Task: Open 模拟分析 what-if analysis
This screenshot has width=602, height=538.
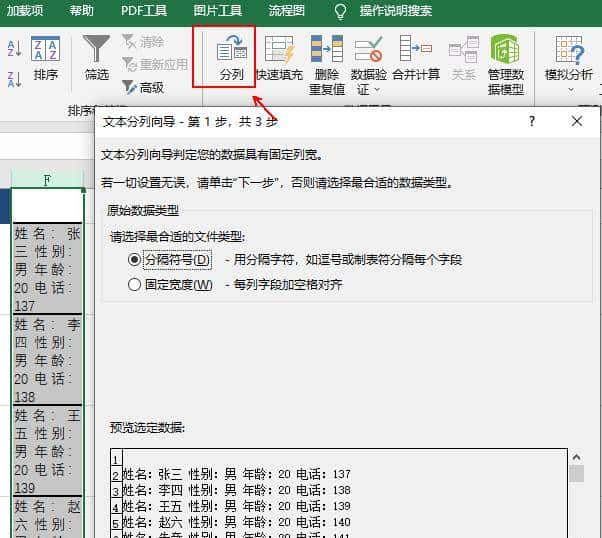Action: (x=569, y=65)
